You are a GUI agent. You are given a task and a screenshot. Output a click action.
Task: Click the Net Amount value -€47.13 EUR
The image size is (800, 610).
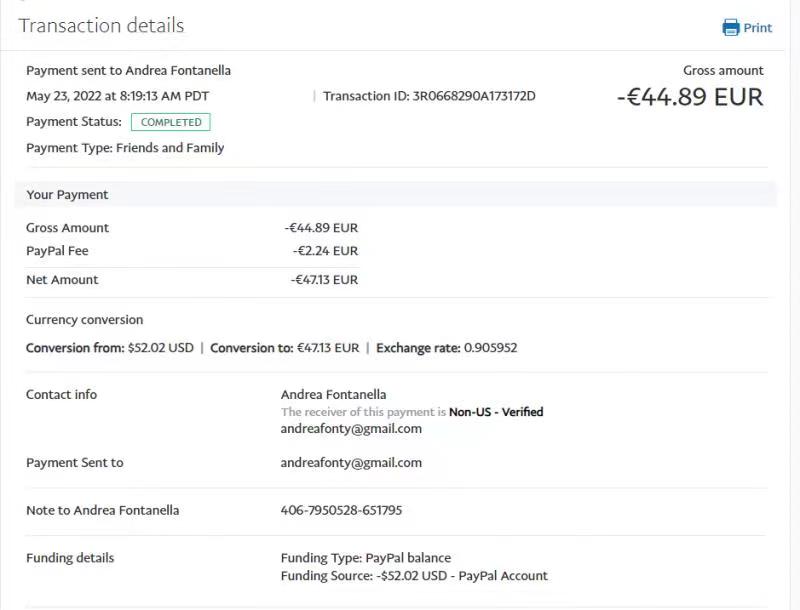pos(324,280)
